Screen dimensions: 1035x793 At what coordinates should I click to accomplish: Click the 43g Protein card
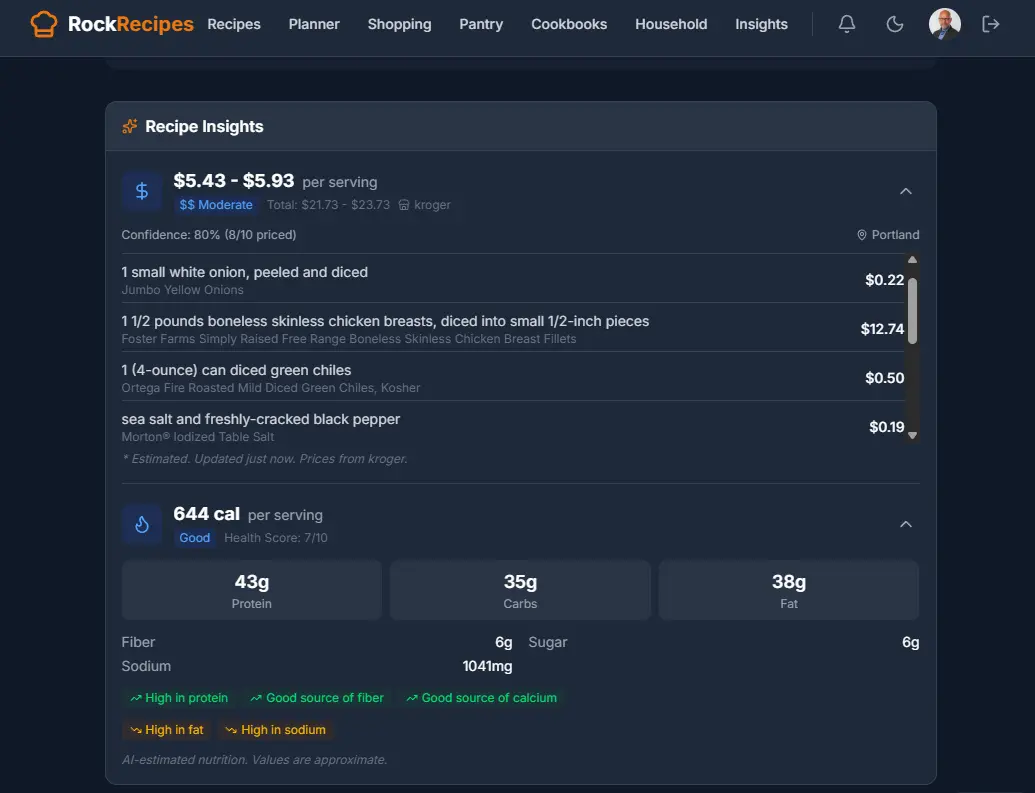click(x=251, y=590)
